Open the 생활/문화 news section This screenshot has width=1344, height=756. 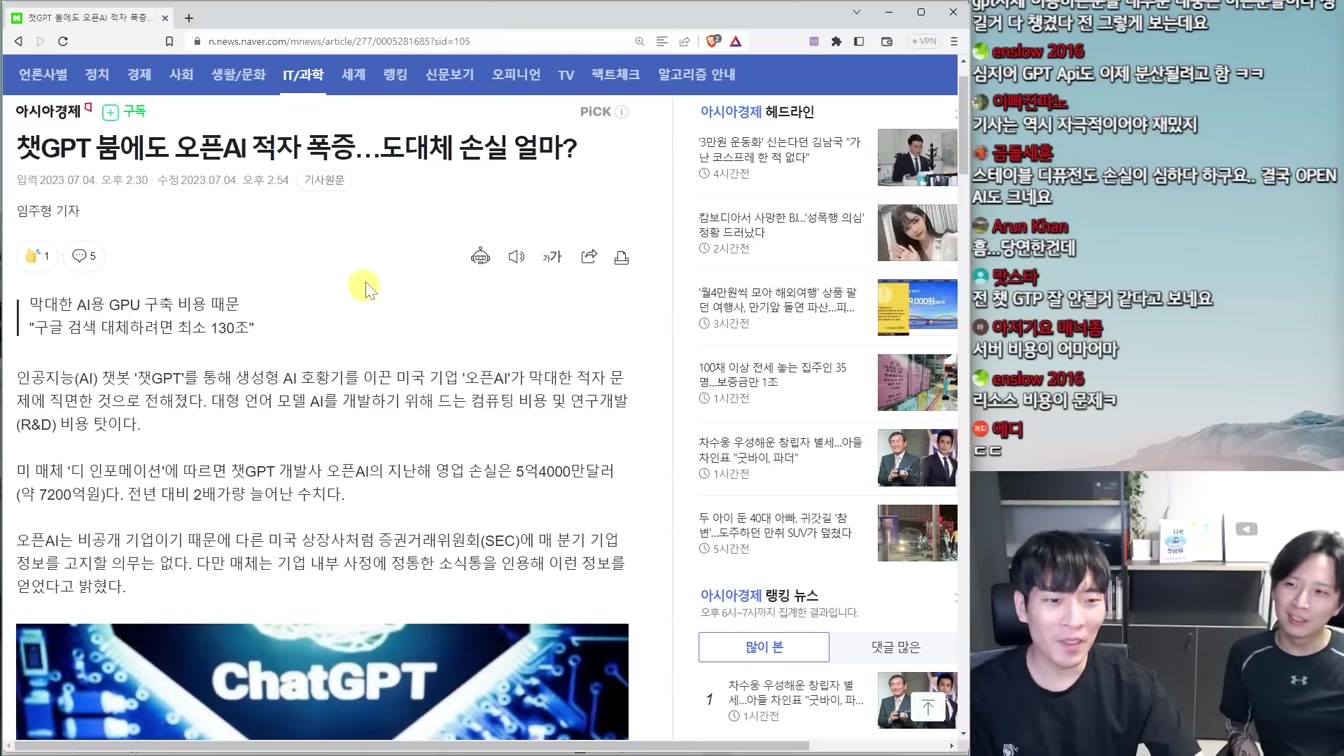(x=238, y=75)
